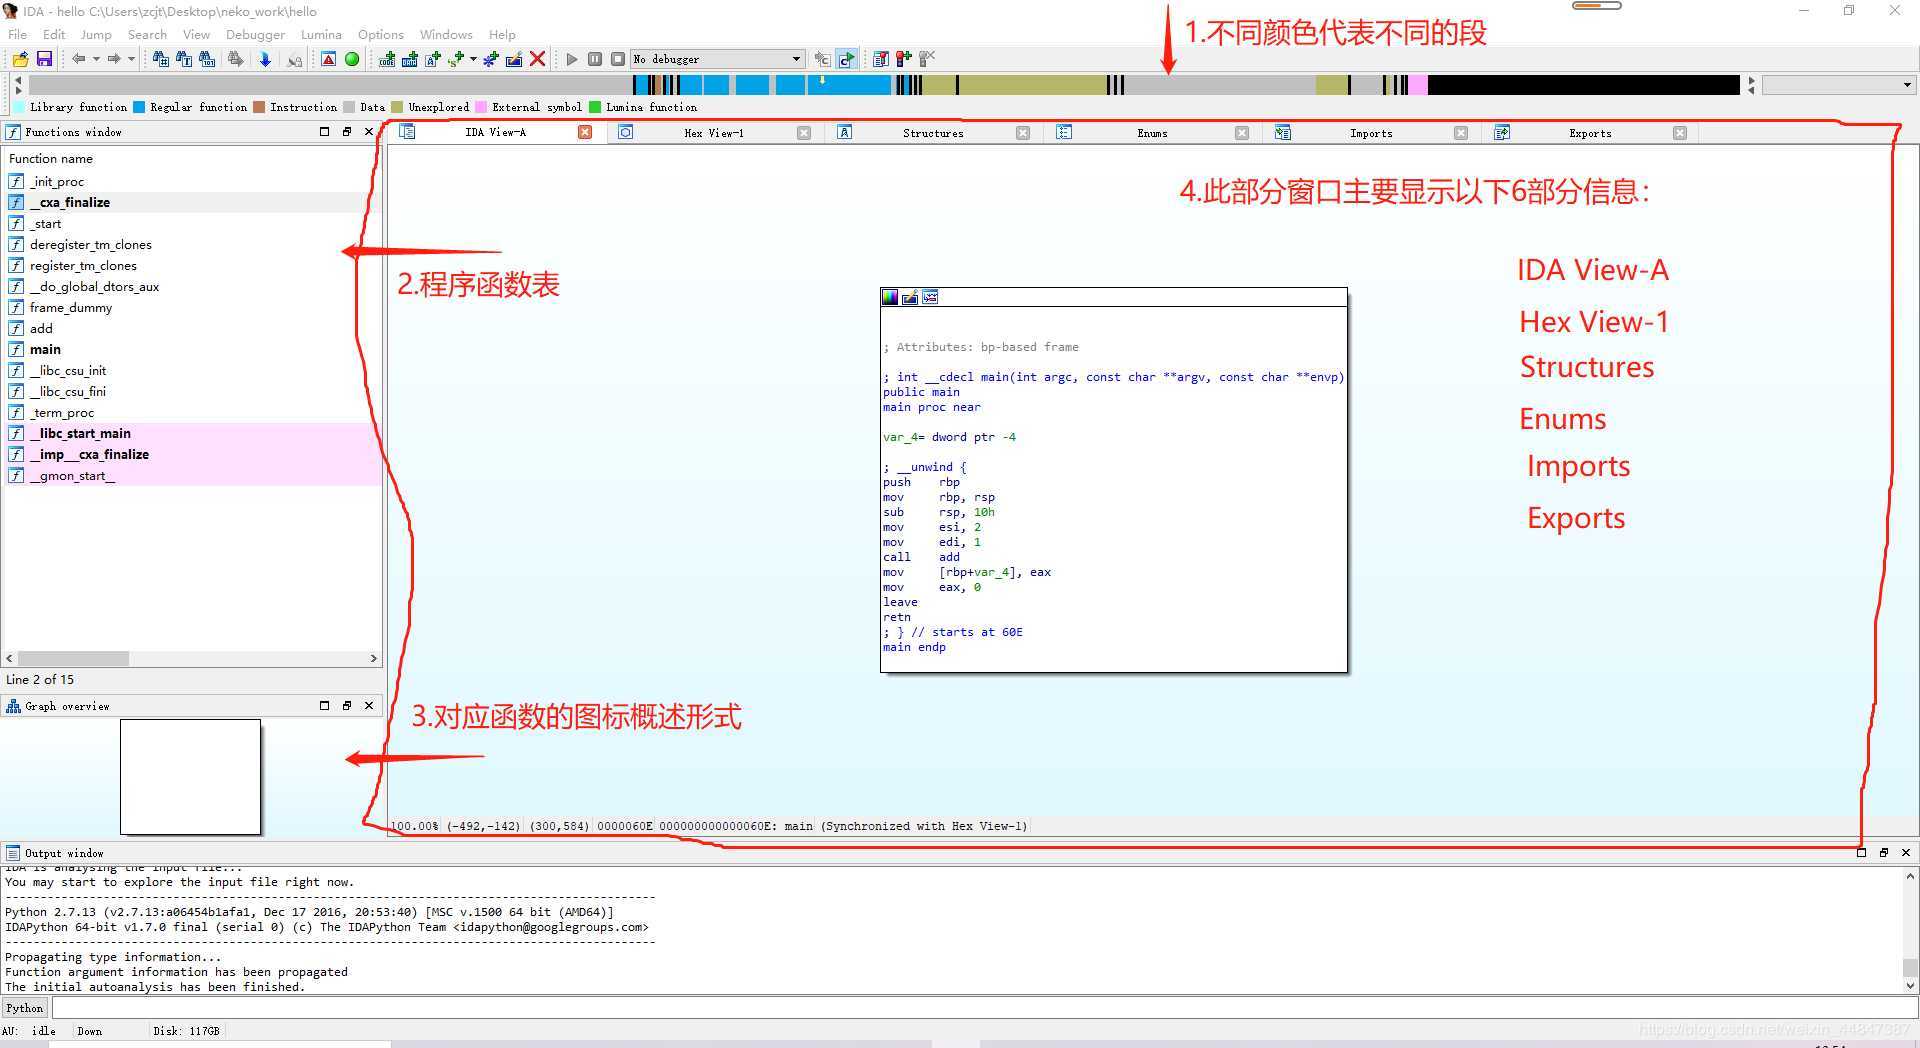1920x1048 pixels.
Task: Switch to the Imports tab
Action: (1371, 133)
